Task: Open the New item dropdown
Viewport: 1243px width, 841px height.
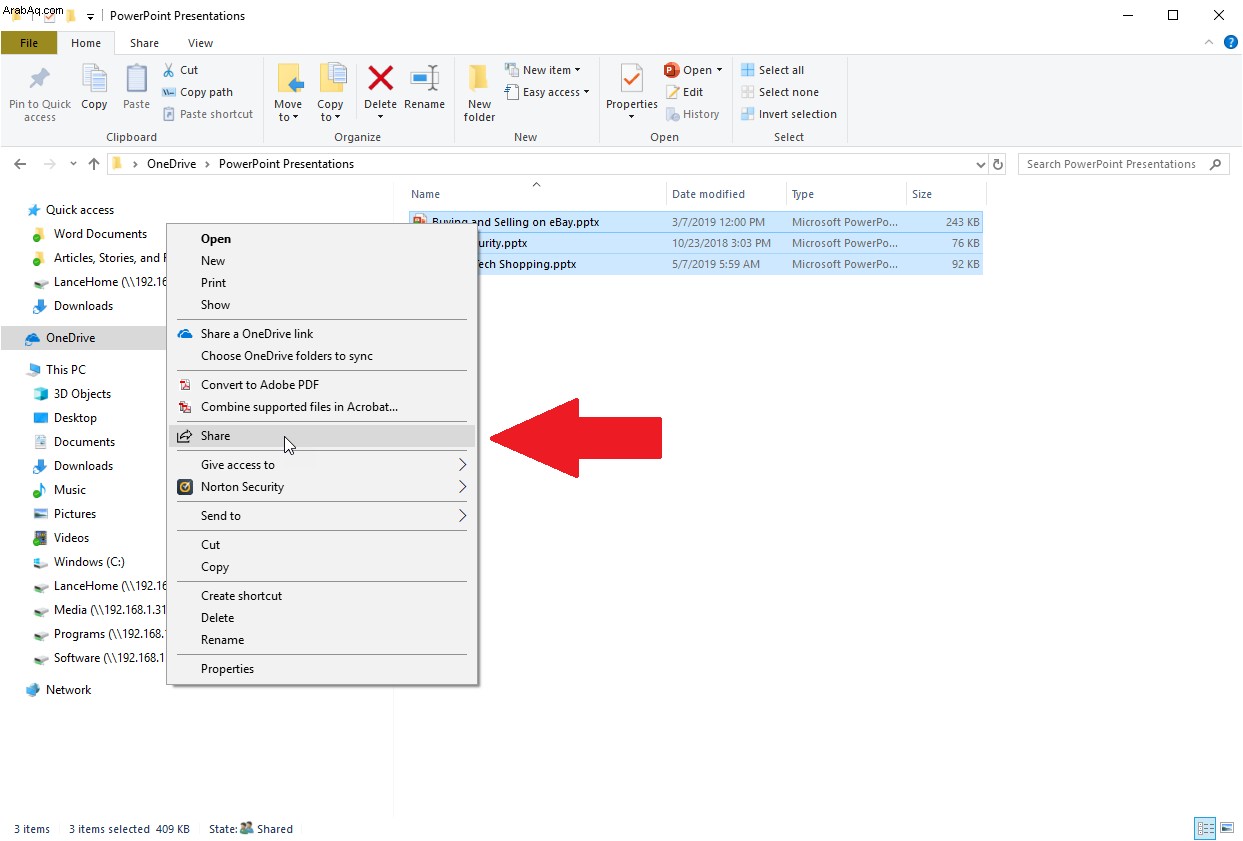Action: pyautogui.click(x=542, y=70)
